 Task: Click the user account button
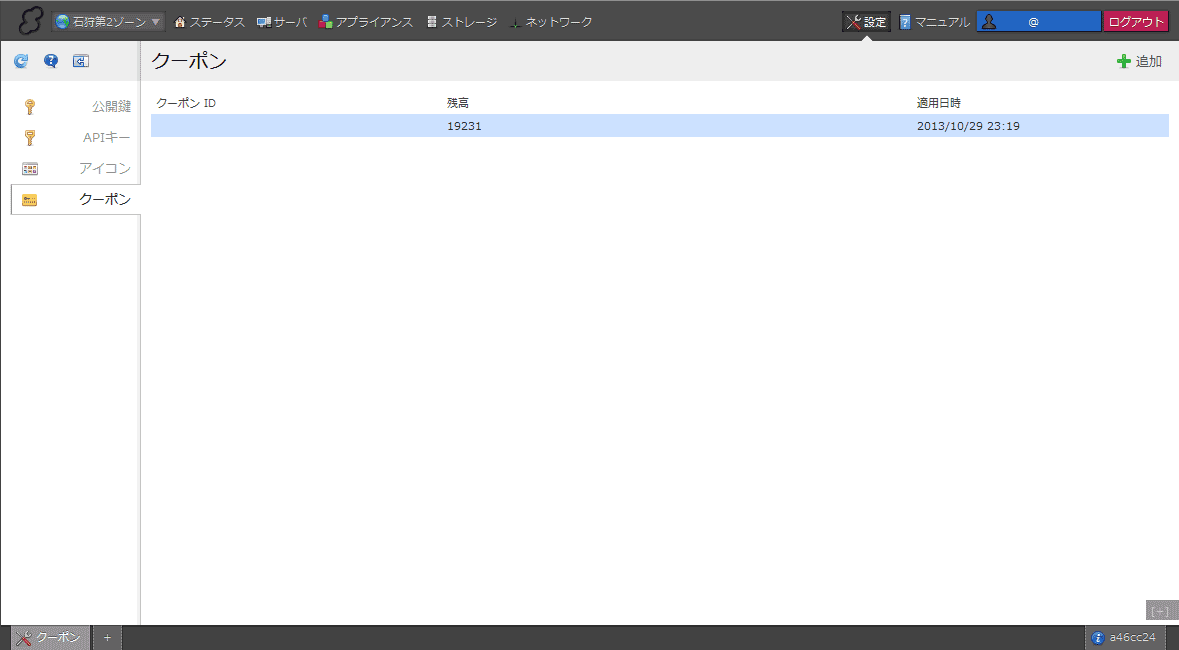[x=1038, y=22]
